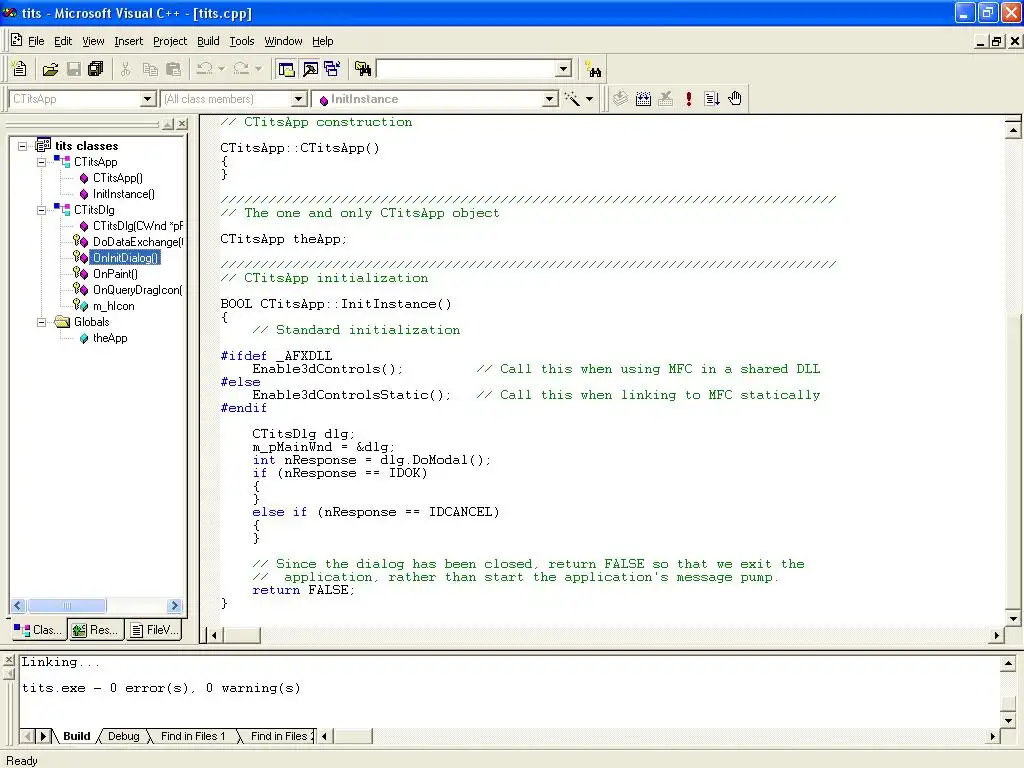Select m_hIcon member in class tree
Screen dimensions: 1024x768
pyautogui.click(x=113, y=306)
